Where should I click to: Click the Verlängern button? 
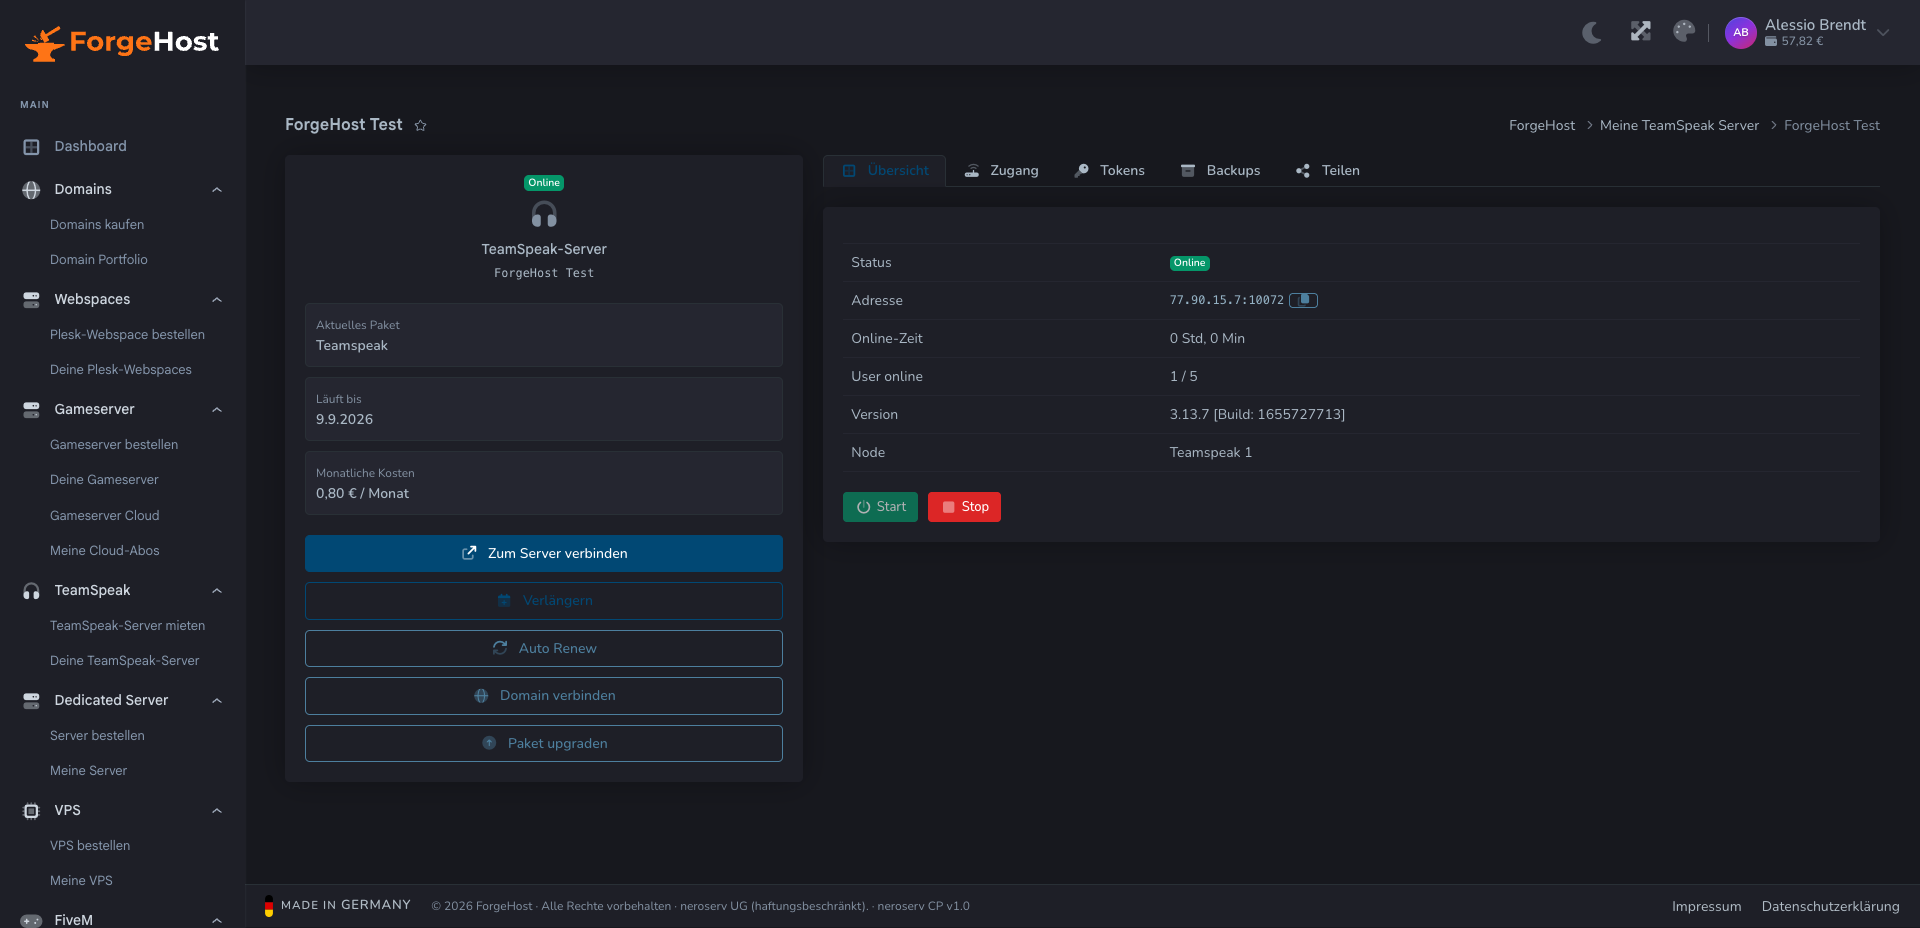pos(544,601)
